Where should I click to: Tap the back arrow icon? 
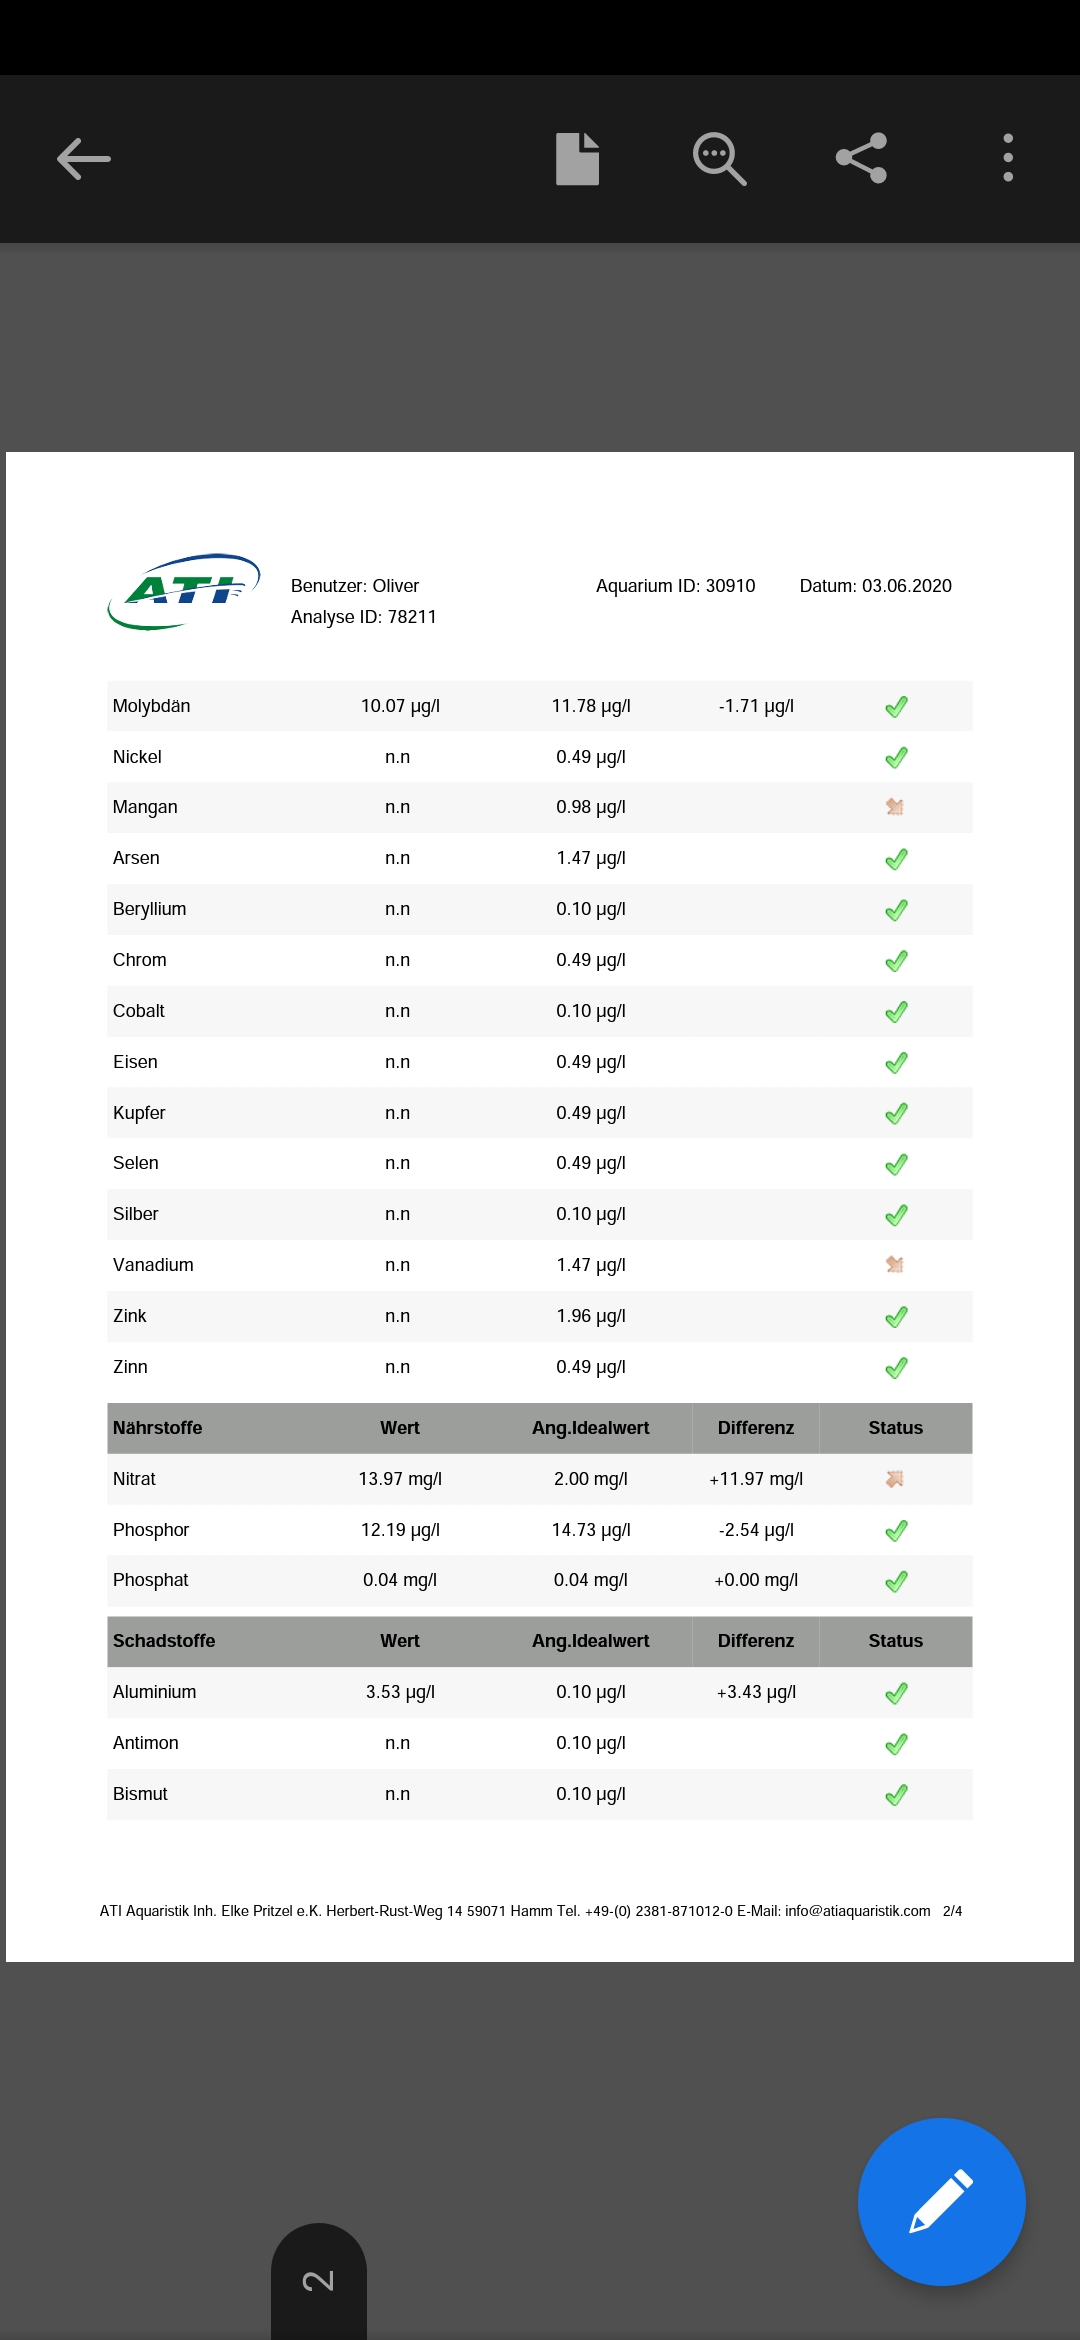pos(84,159)
